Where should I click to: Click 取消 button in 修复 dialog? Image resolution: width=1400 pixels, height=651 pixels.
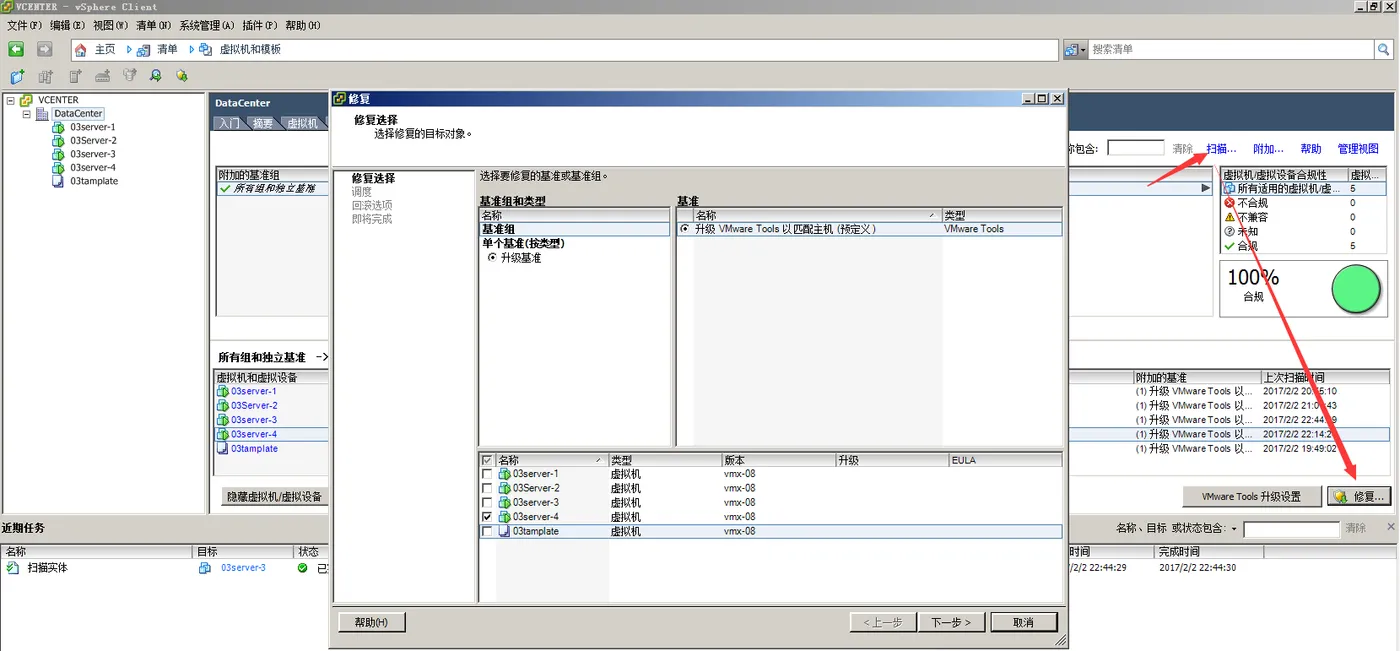(1023, 622)
